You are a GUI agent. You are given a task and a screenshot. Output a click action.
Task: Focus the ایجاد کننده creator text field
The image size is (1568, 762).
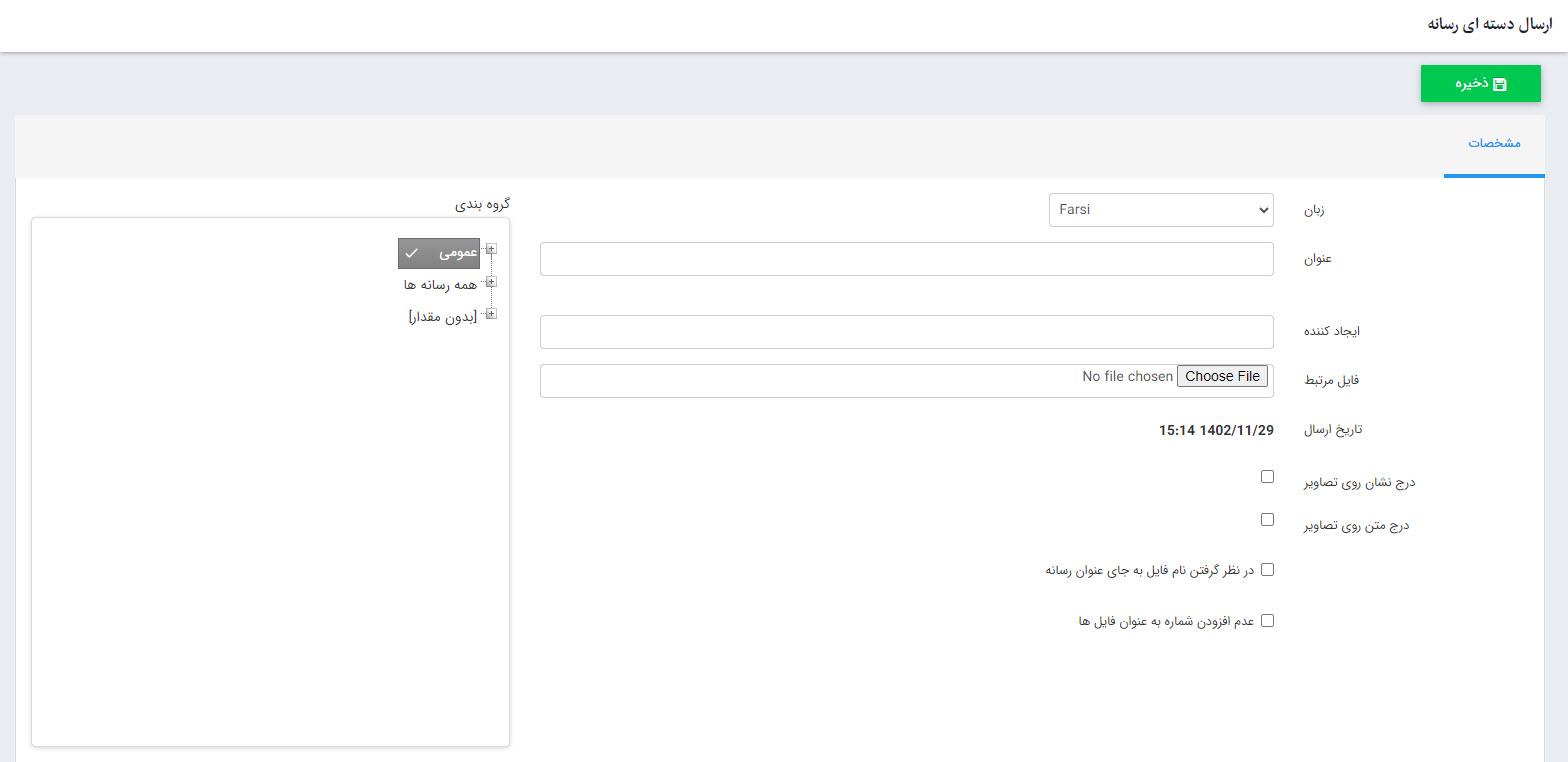coord(906,332)
